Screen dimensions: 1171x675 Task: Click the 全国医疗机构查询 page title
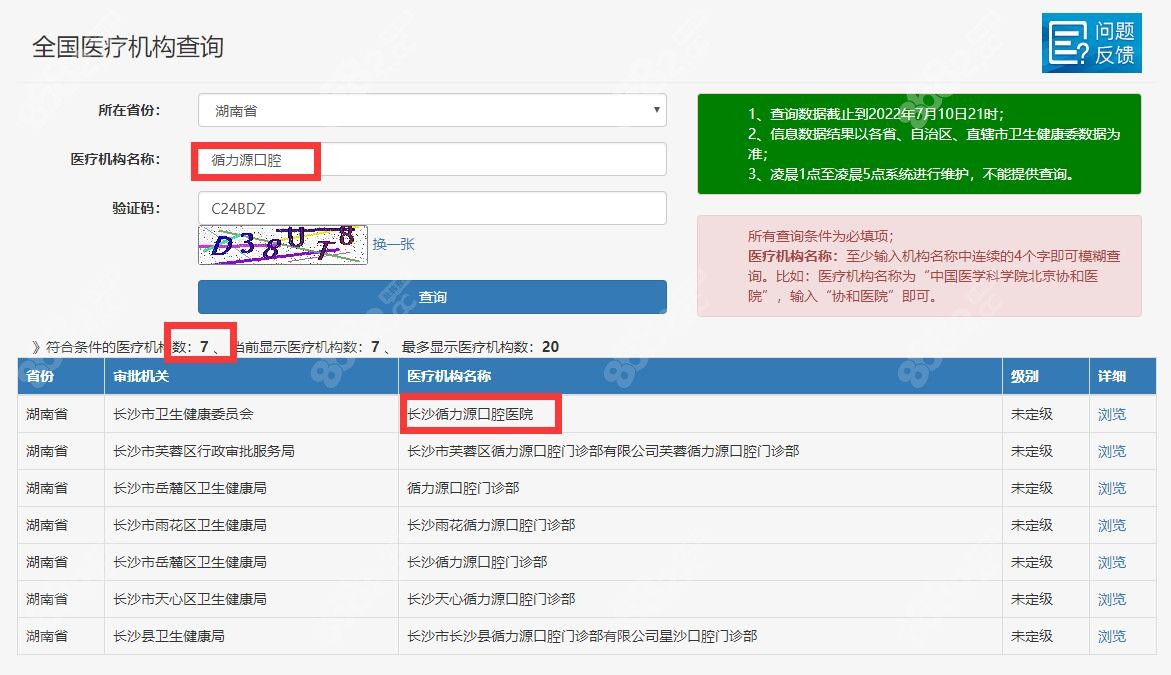128,47
